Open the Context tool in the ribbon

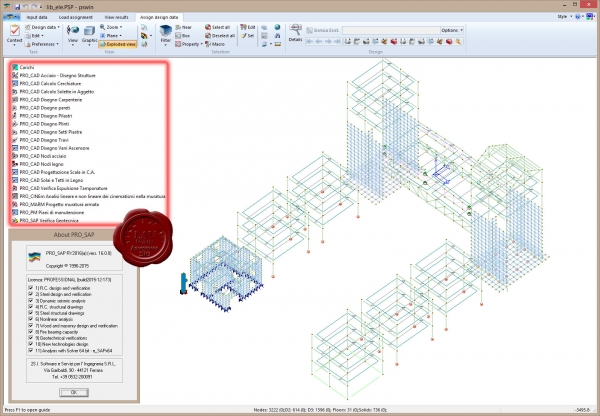pyautogui.click(x=15, y=34)
